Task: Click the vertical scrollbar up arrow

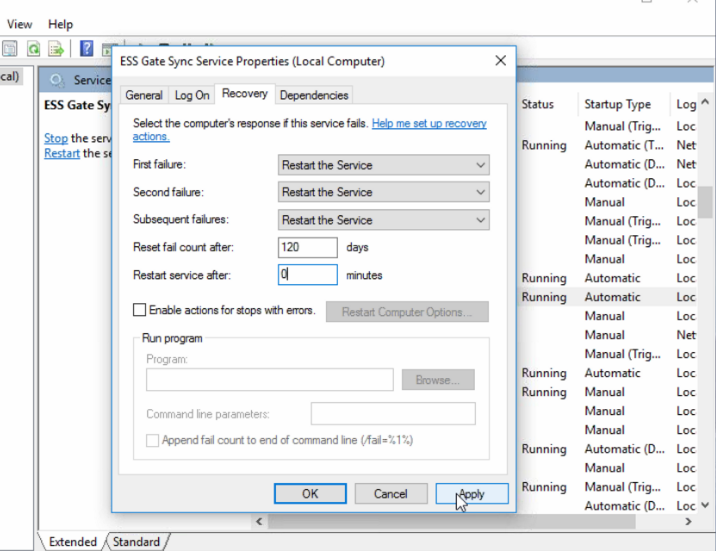Action: click(x=705, y=102)
